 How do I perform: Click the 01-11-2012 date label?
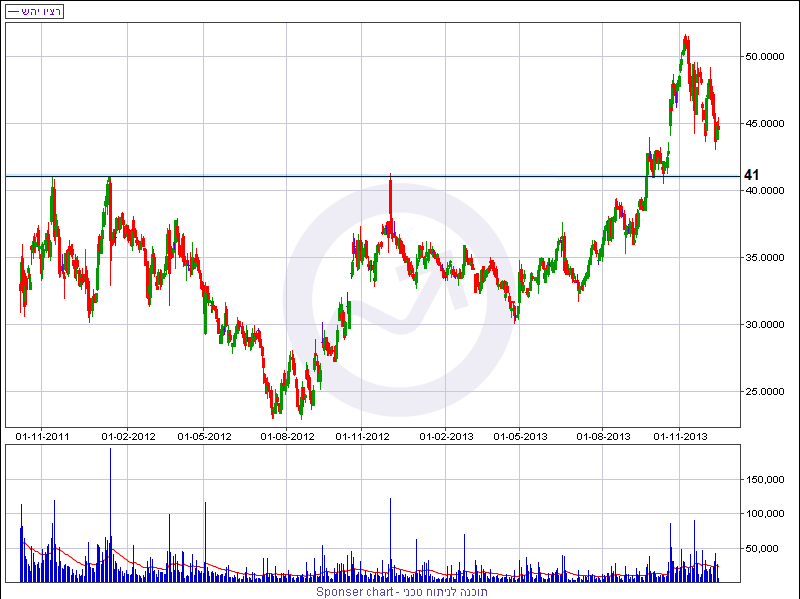pyautogui.click(x=362, y=437)
